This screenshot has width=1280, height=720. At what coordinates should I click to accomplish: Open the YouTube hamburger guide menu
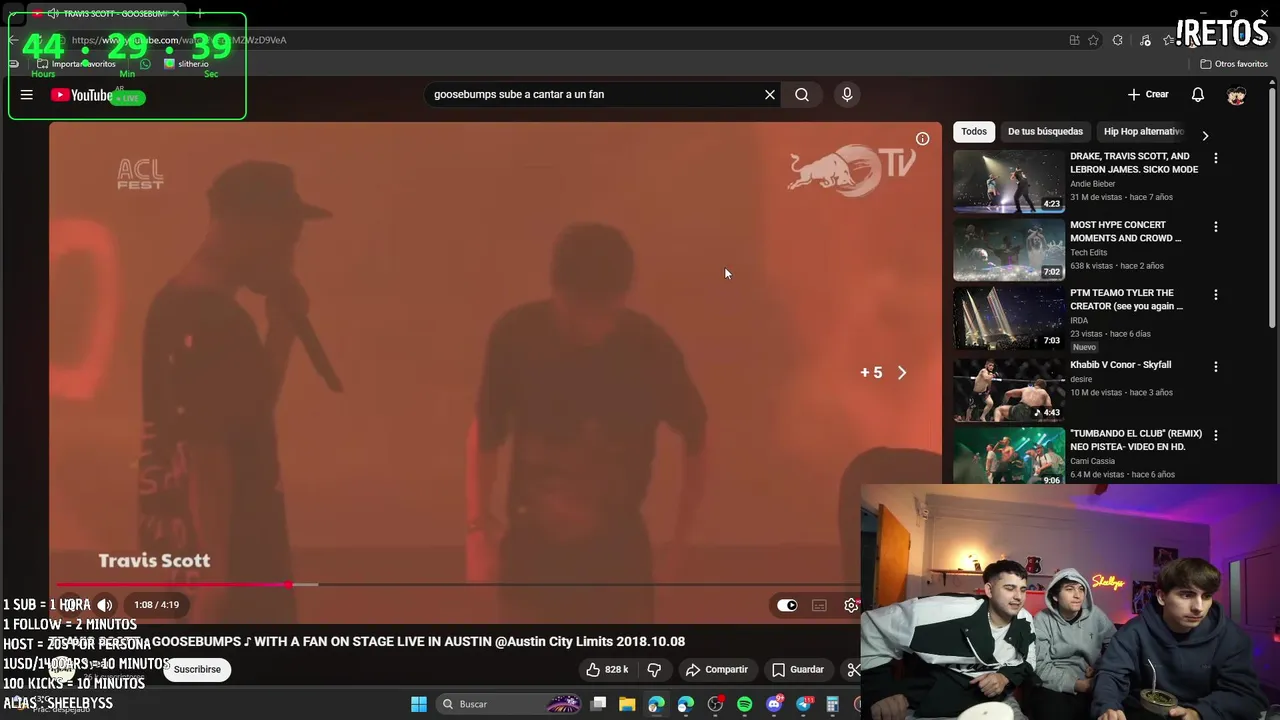[27, 95]
